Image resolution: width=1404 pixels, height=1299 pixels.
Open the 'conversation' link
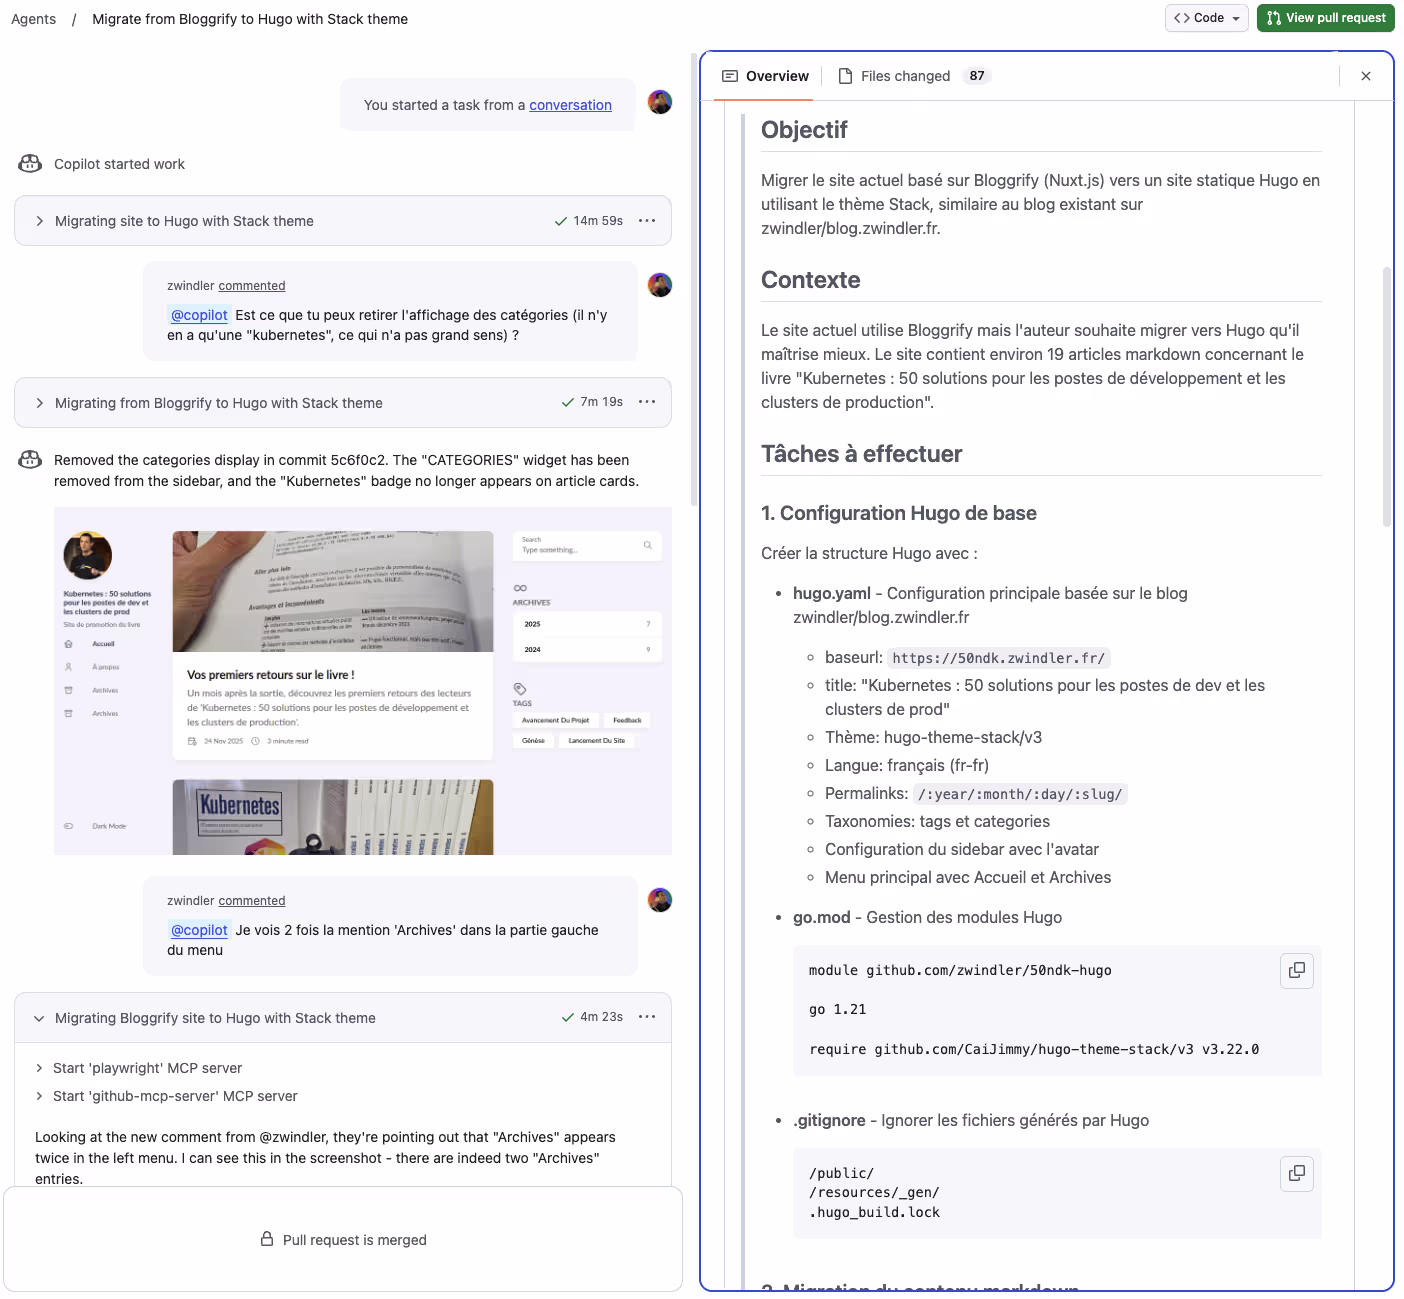point(570,104)
